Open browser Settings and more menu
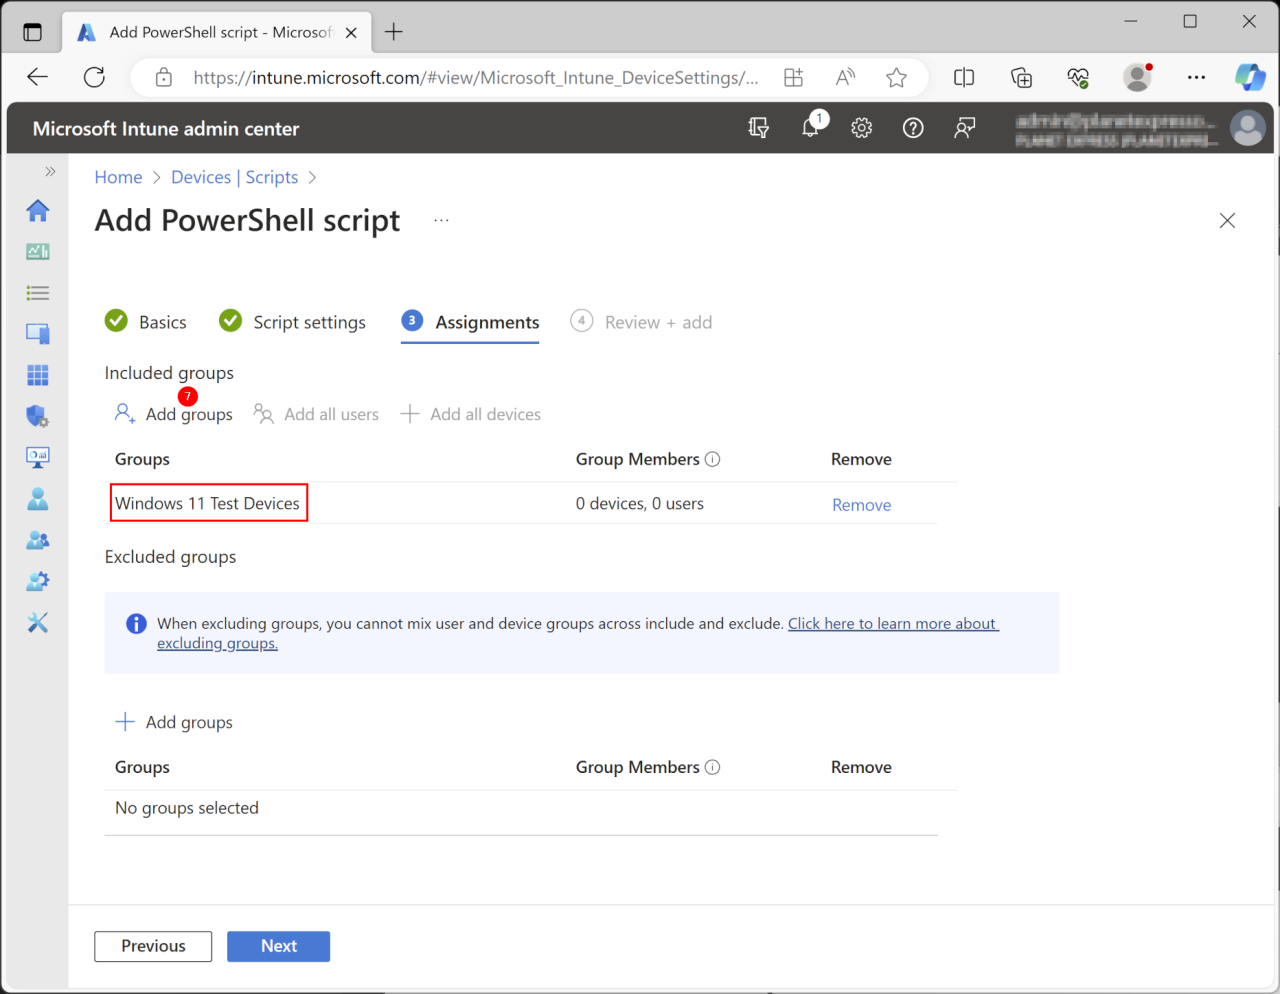Viewport: 1280px width, 994px height. [1196, 78]
